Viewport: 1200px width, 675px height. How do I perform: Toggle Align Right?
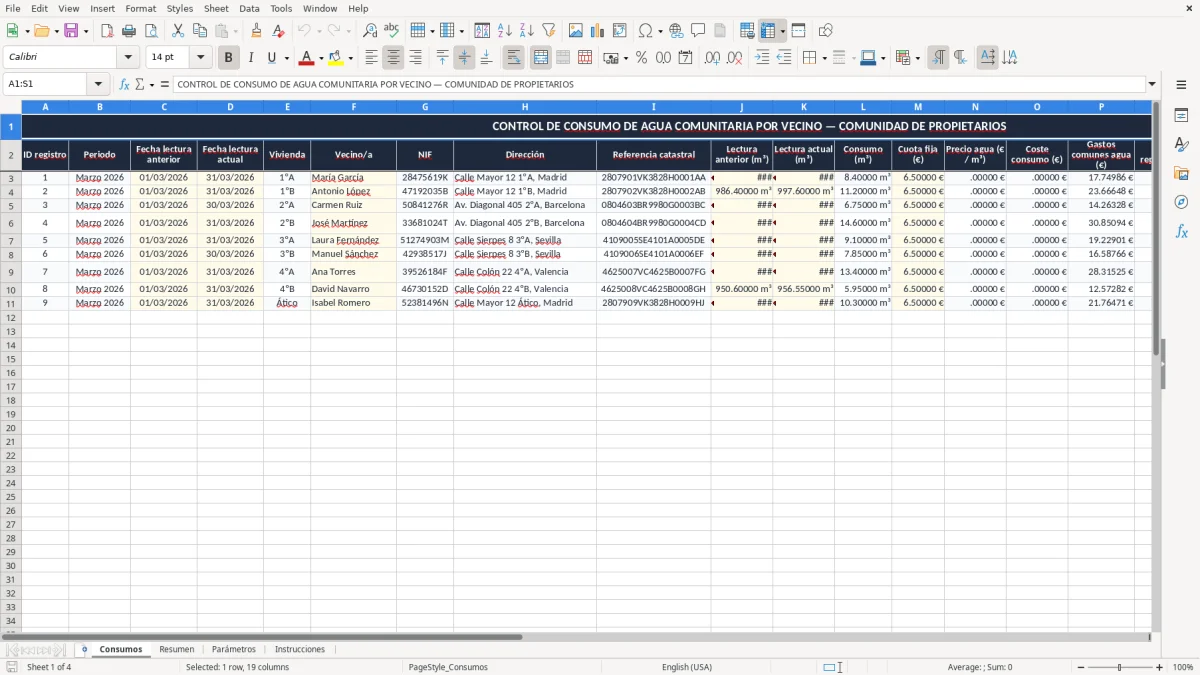click(416, 58)
